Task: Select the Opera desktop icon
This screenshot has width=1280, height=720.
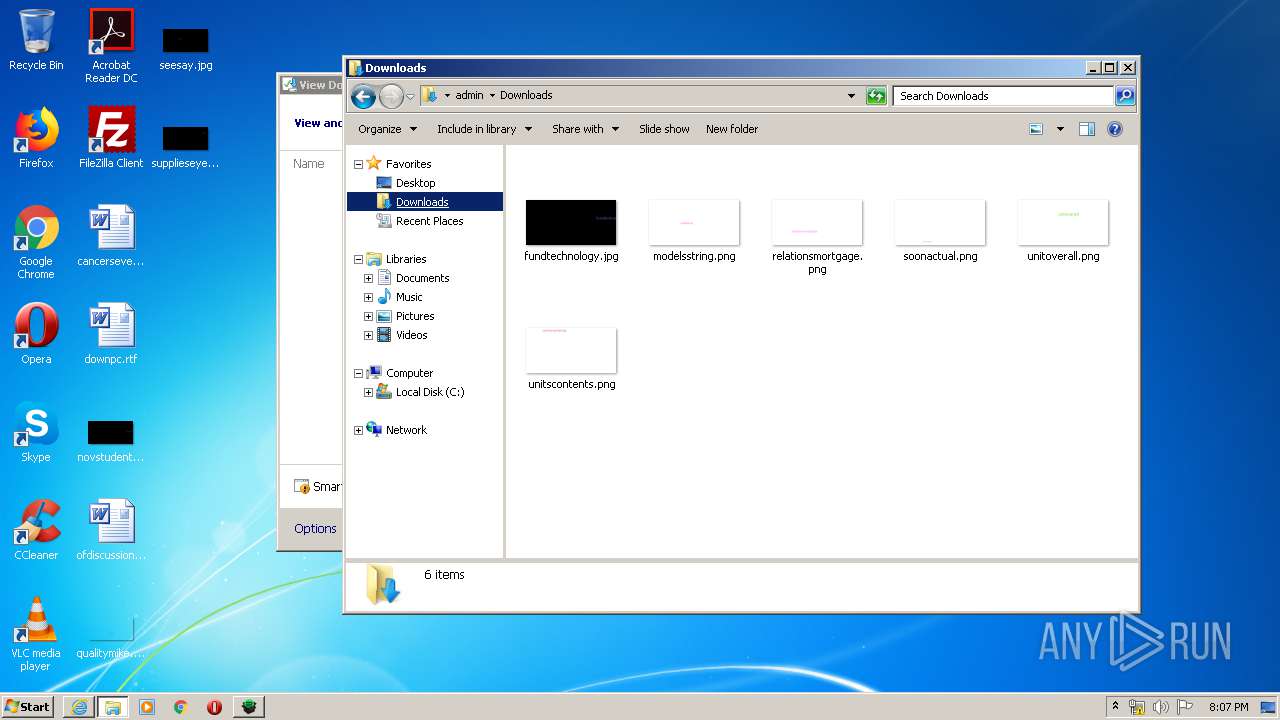Action: point(36,334)
